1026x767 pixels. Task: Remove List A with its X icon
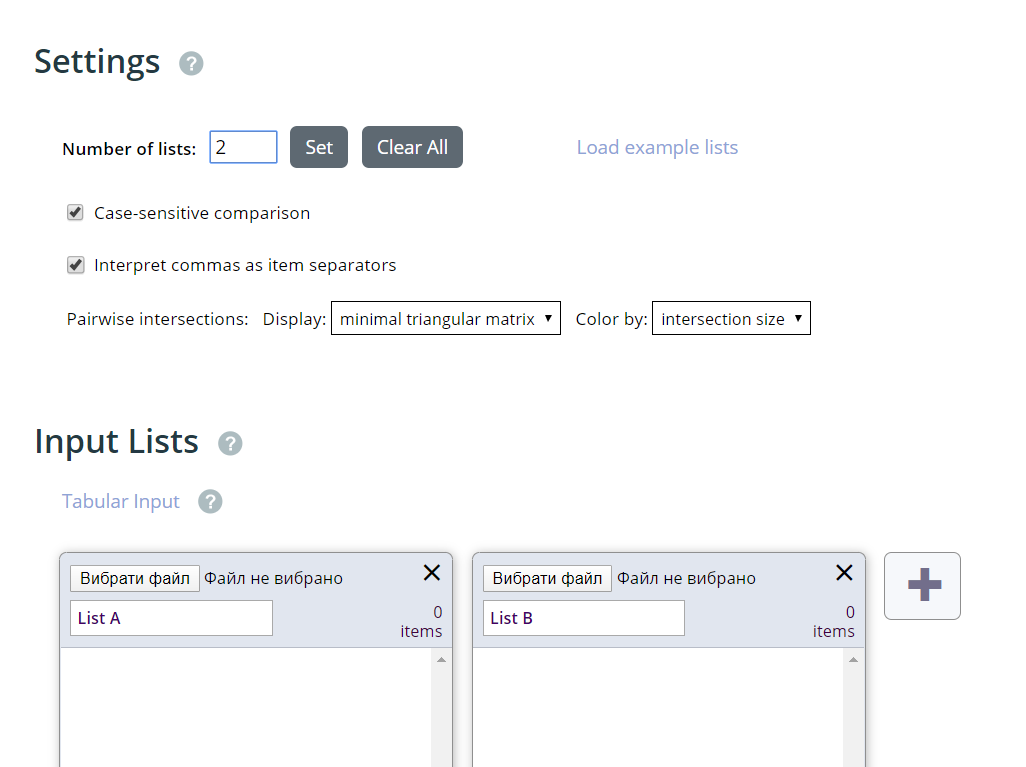(x=432, y=572)
